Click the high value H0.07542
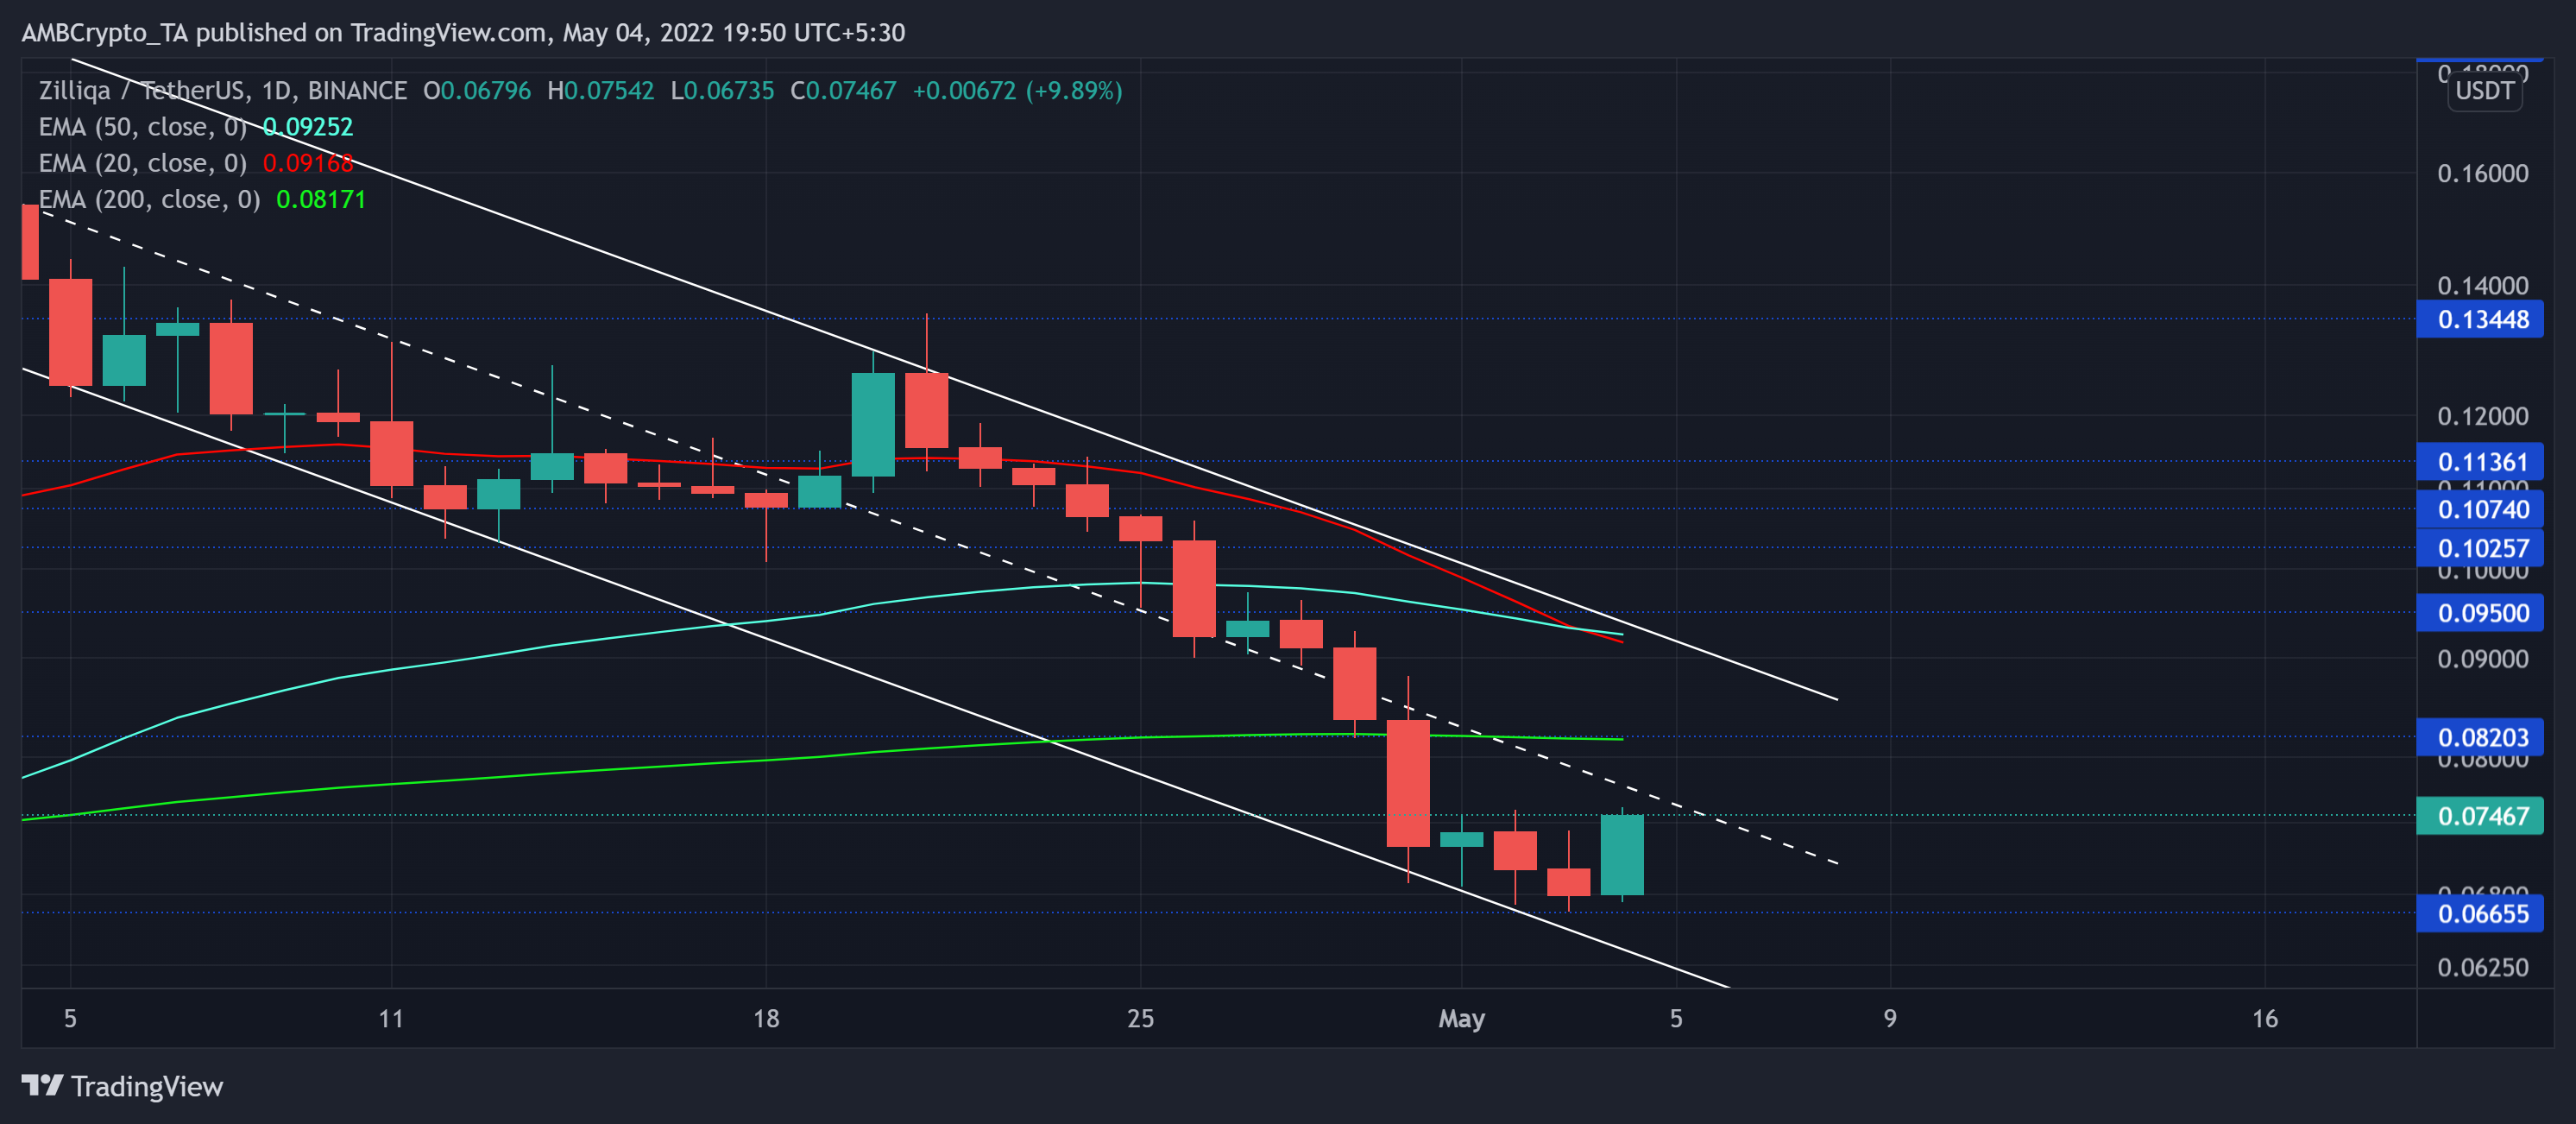 coord(600,91)
